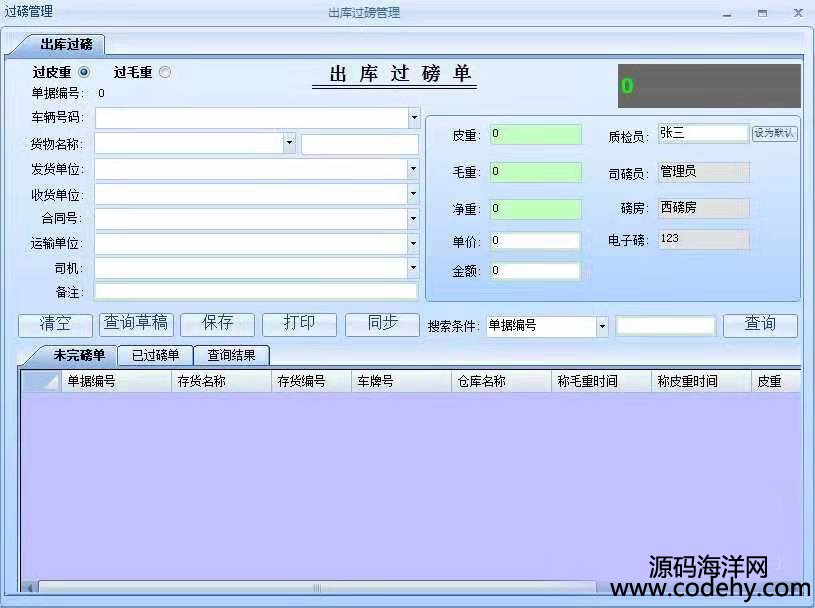This screenshot has height=608, width=815.
Task: Click the 备注 input field
Action: 256,292
